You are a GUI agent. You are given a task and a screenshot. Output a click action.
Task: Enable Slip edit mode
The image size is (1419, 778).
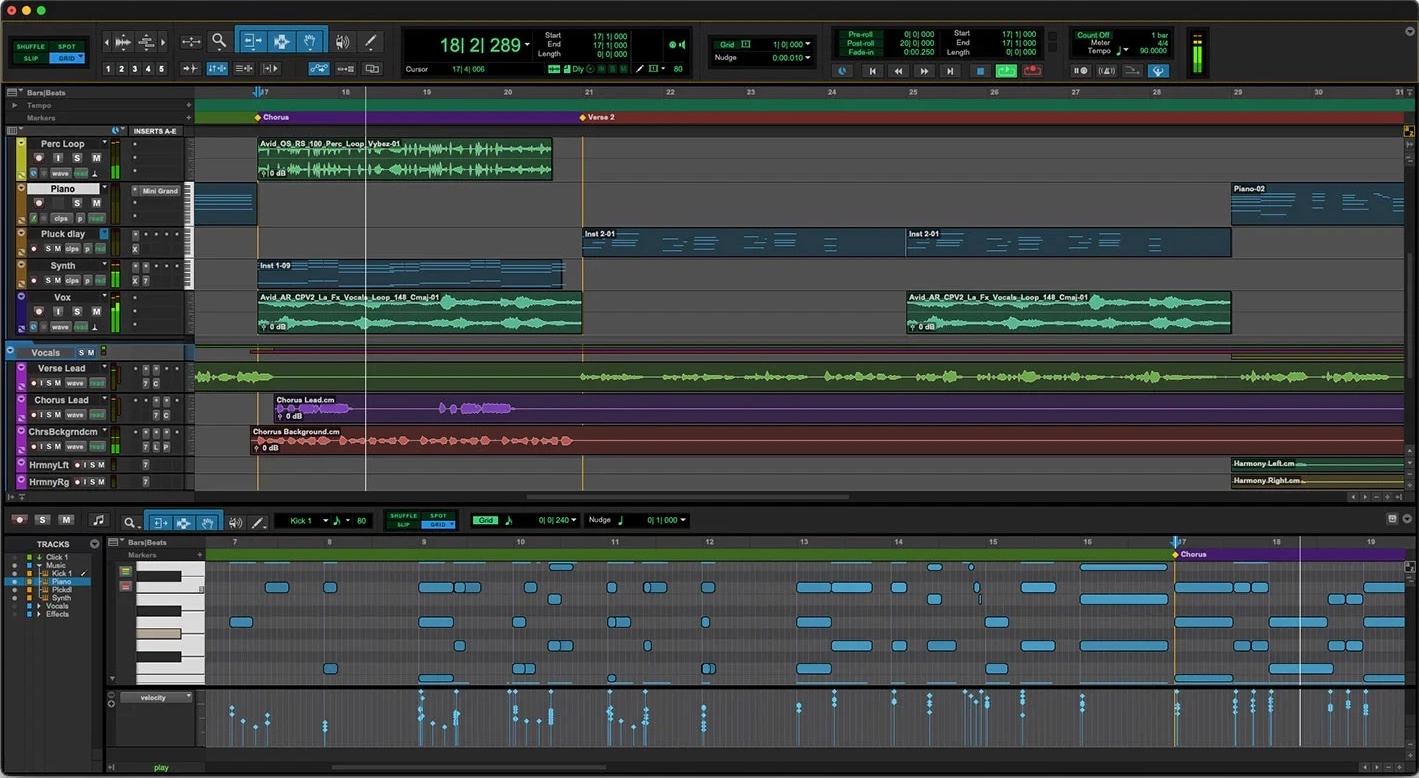click(31, 58)
